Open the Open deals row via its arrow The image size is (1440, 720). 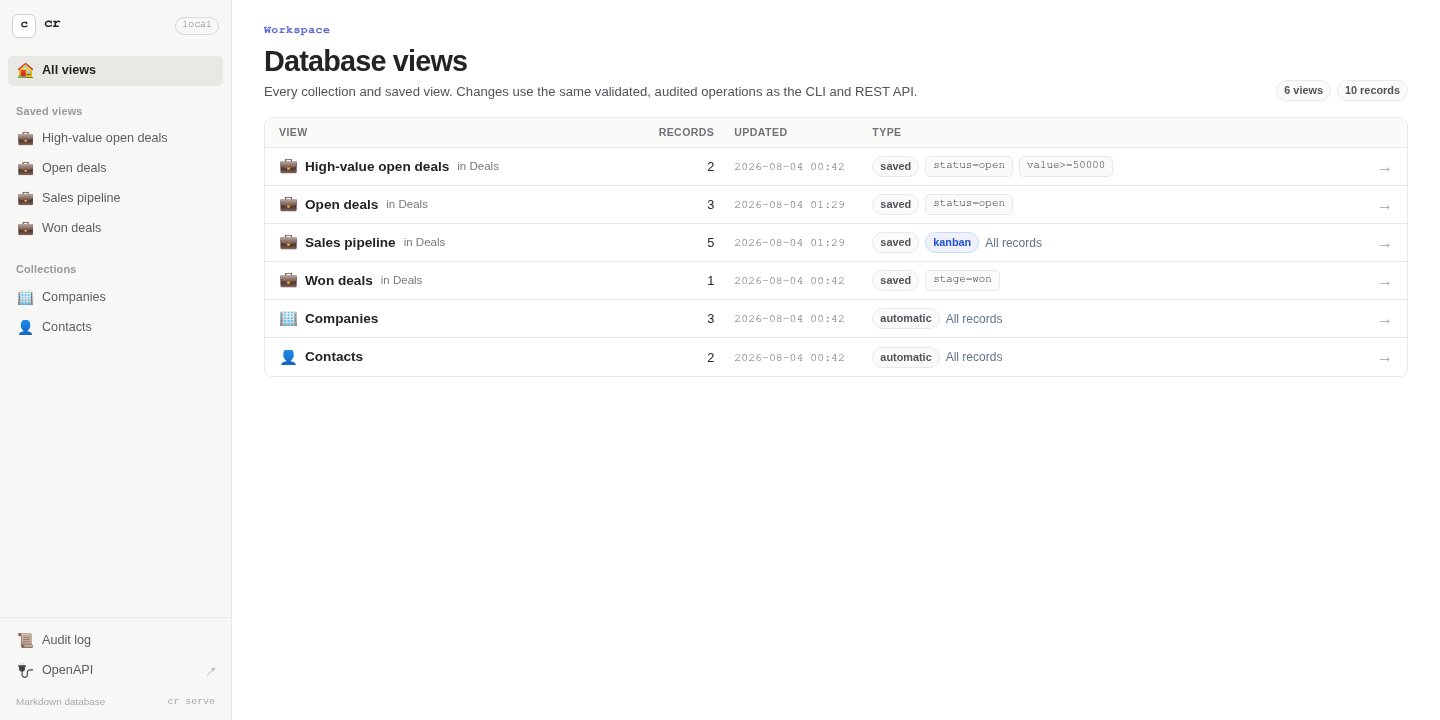[x=1385, y=206]
